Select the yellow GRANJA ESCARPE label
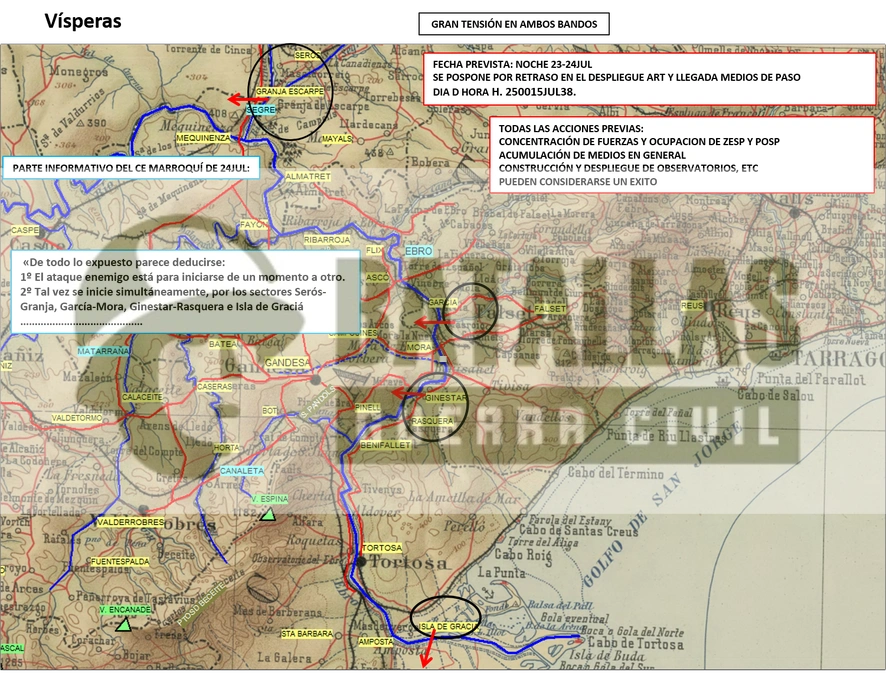This screenshot has height=682, width=886. click(290, 92)
